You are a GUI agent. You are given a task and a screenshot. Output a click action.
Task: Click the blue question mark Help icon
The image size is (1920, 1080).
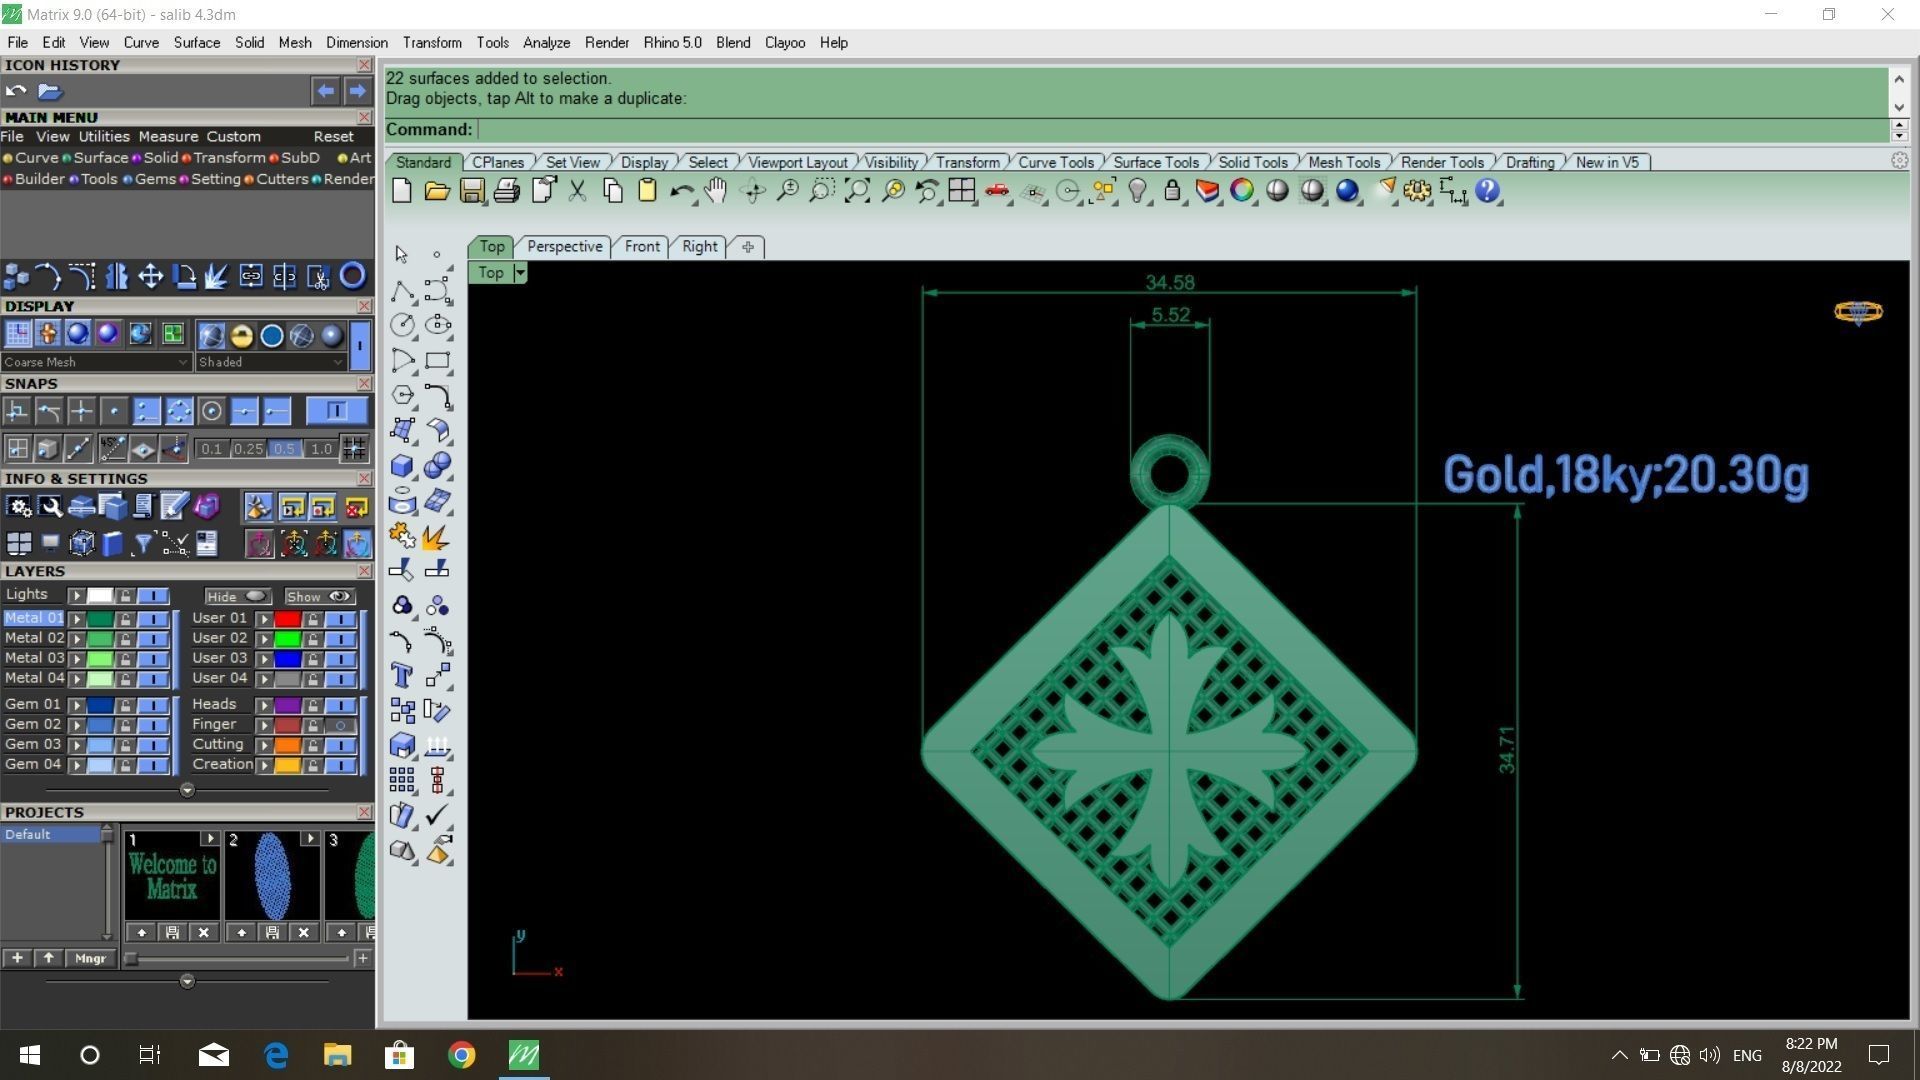click(1487, 191)
